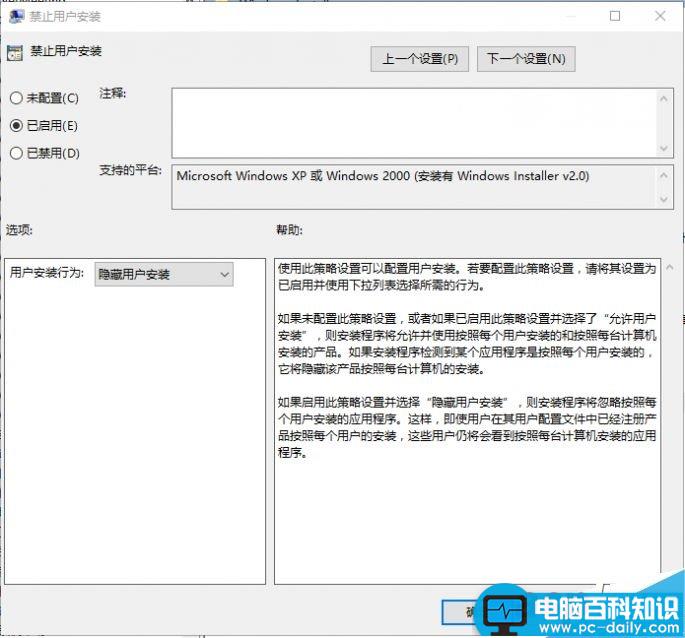Image resolution: width=685 pixels, height=638 pixels.
Task: Go to 下一个设置(N) next setting
Action: coord(526,59)
